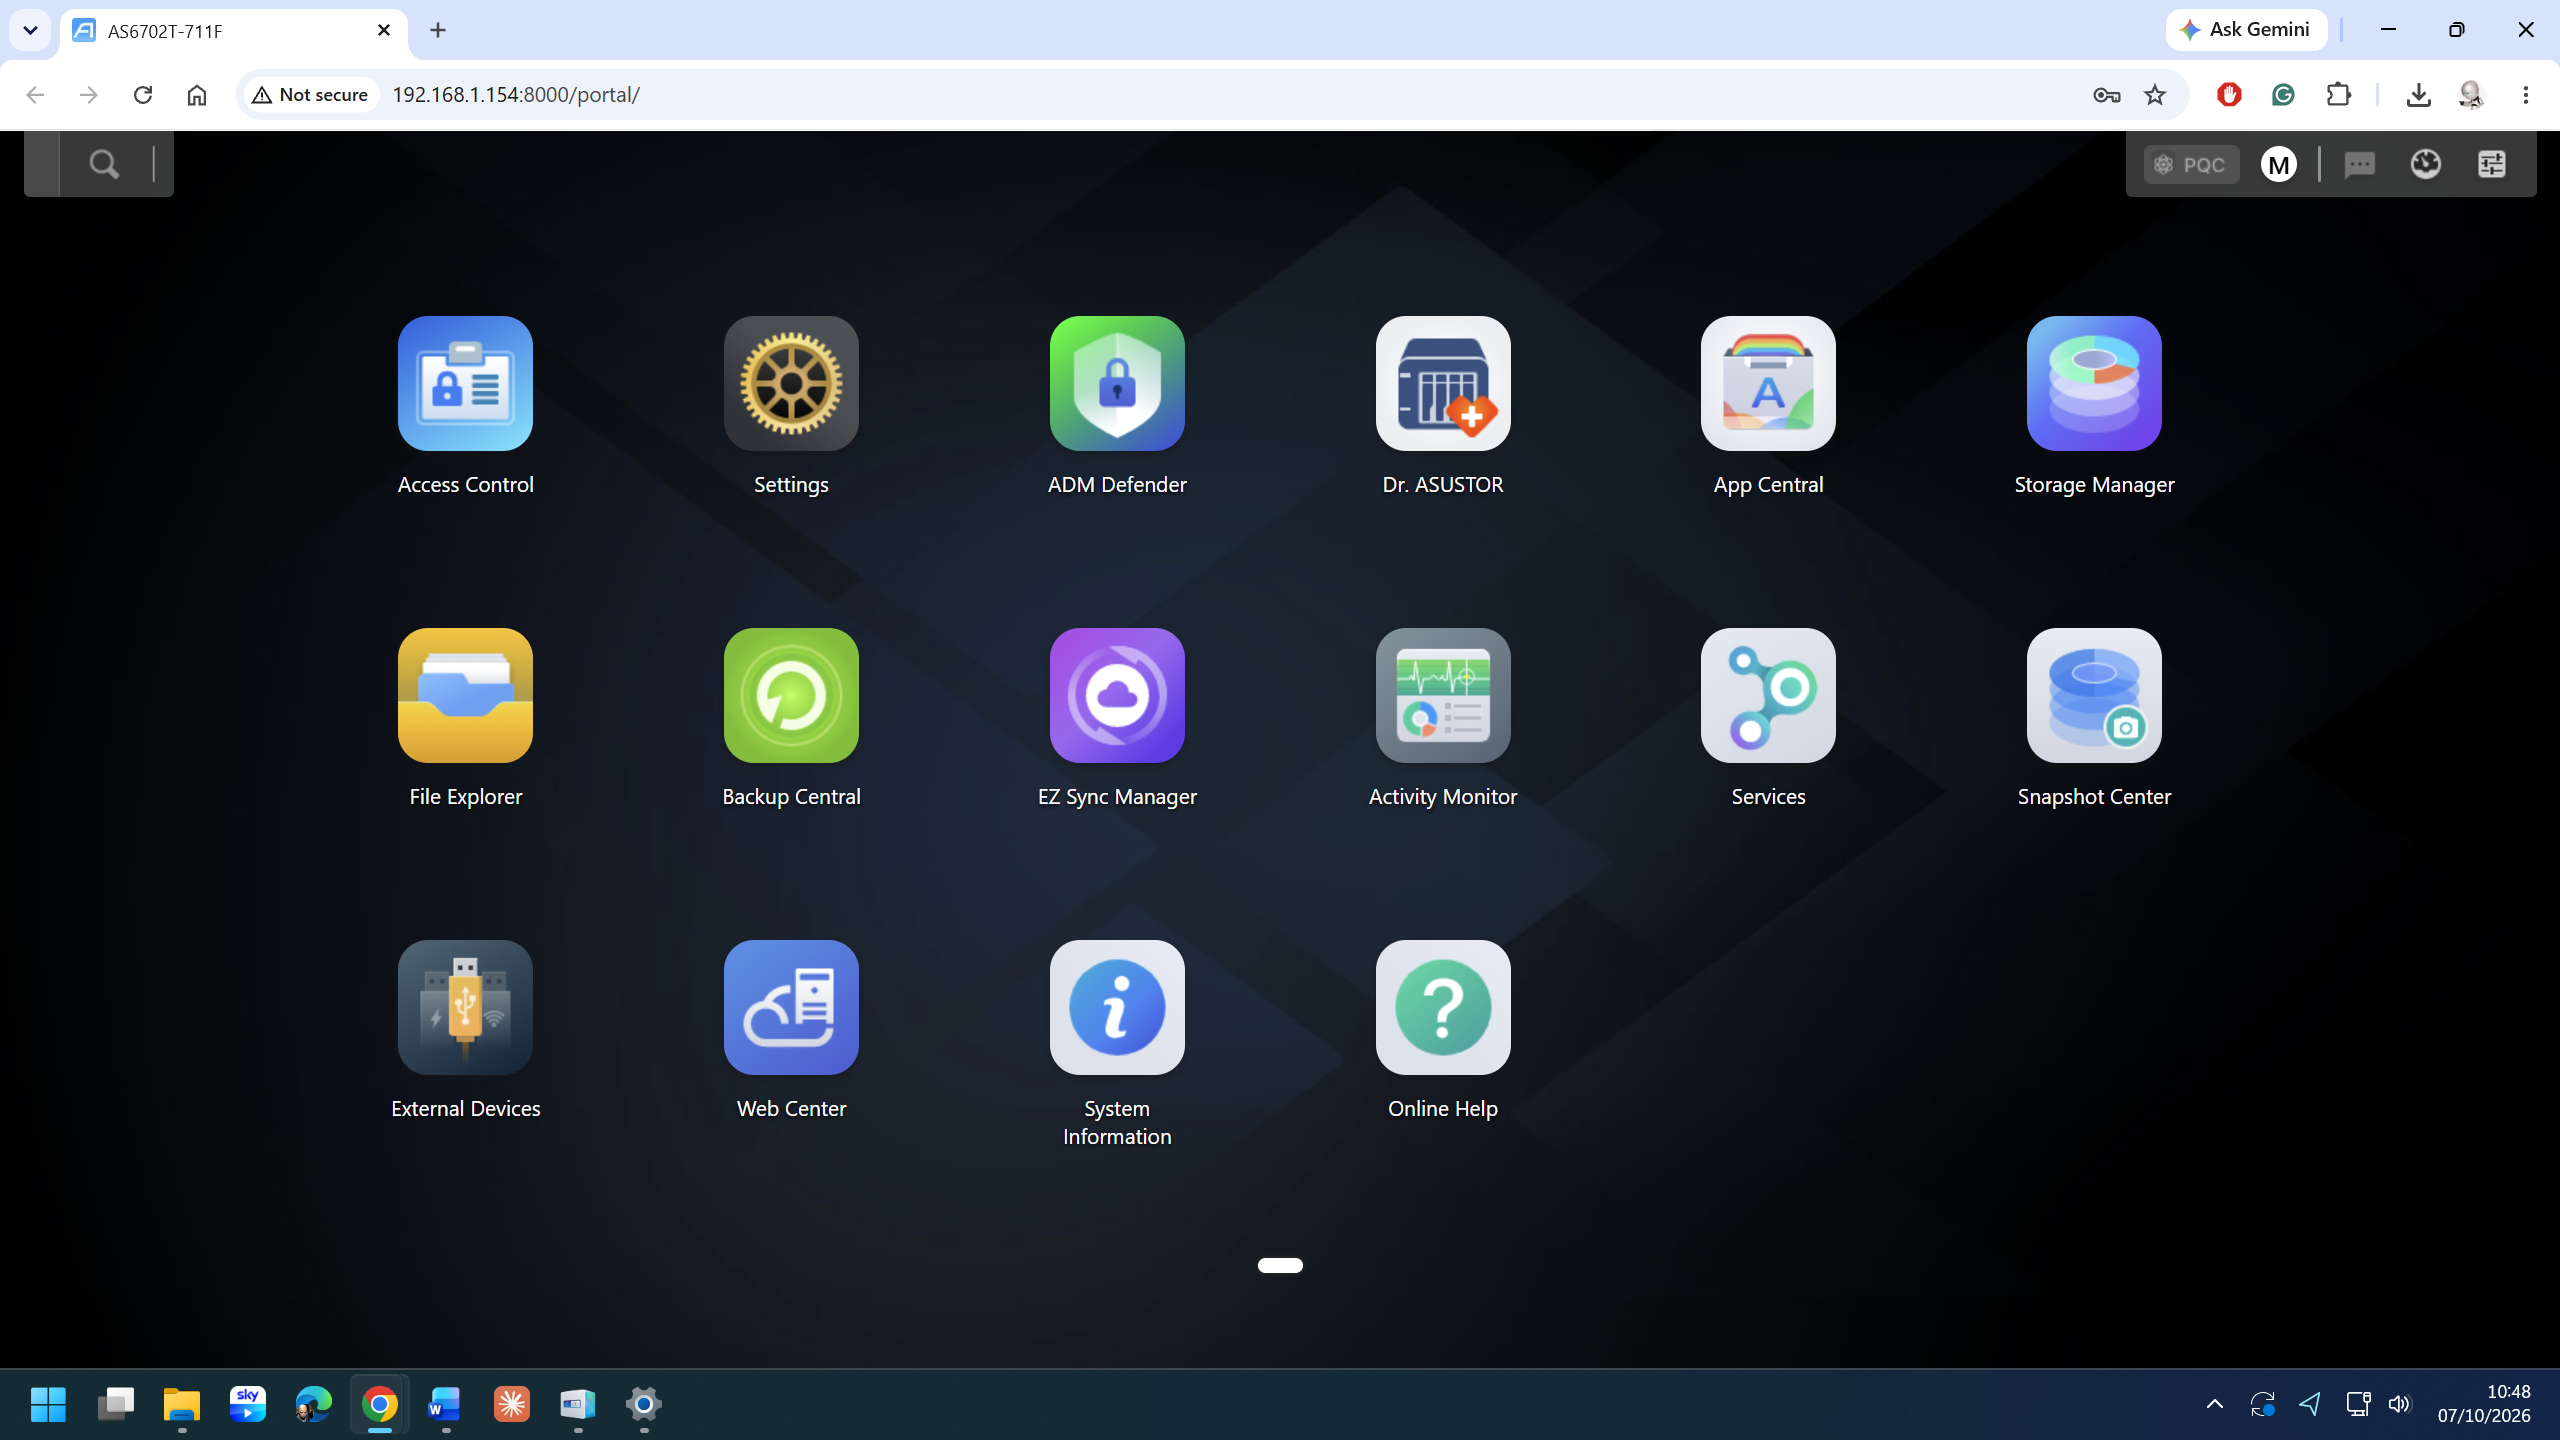Bookmark this page with the star
2560x1440 pixels.
[x=2155, y=95]
